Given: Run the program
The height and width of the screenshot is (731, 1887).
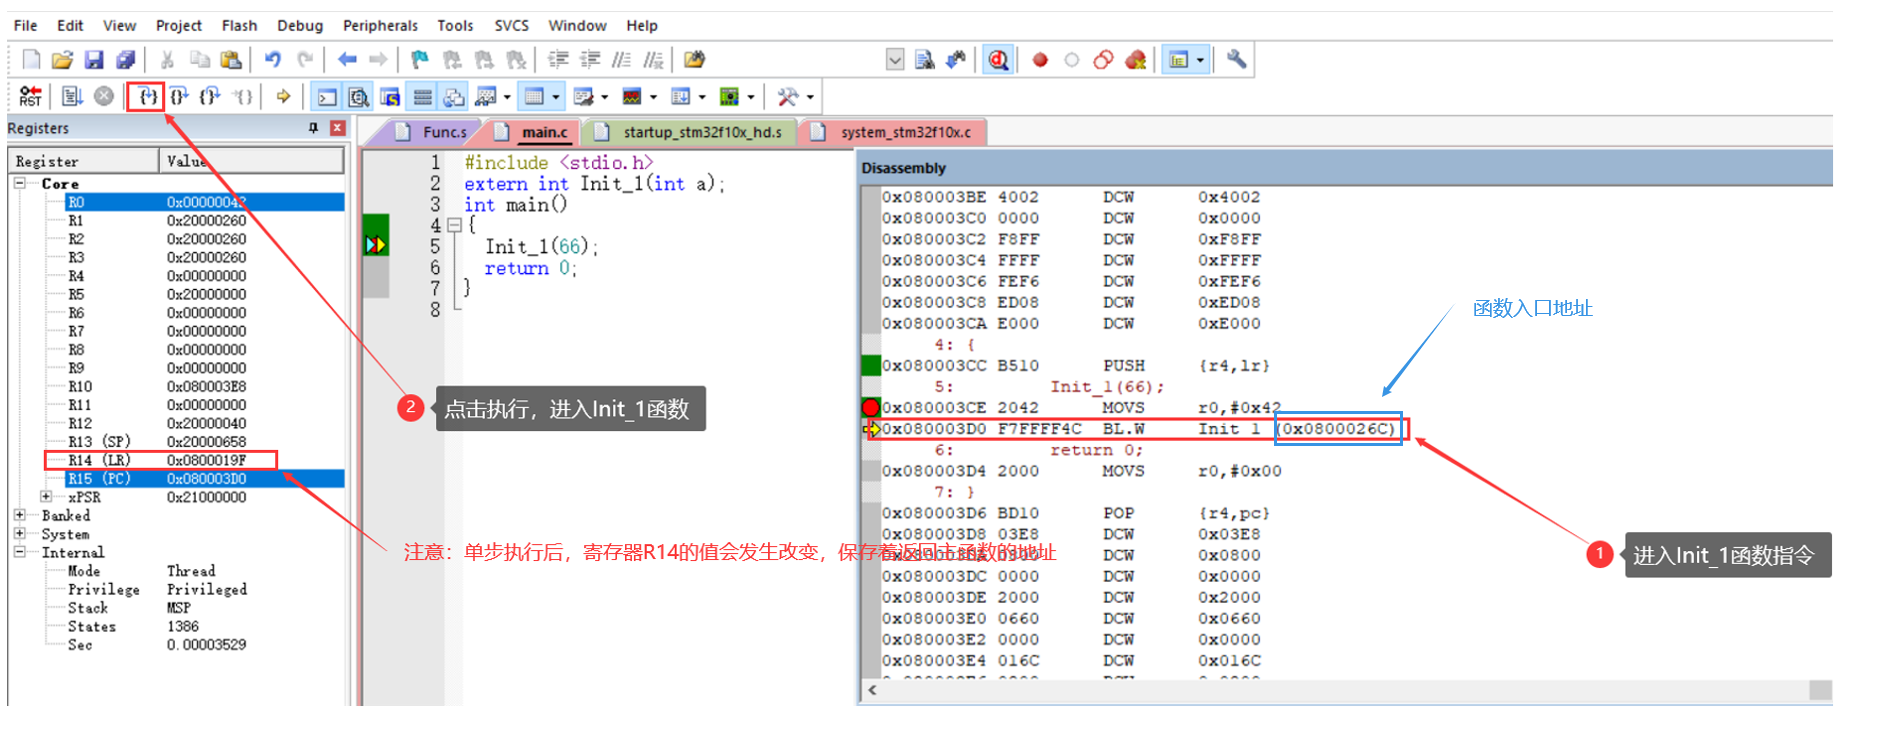Looking at the screenshot, I should [72, 97].
